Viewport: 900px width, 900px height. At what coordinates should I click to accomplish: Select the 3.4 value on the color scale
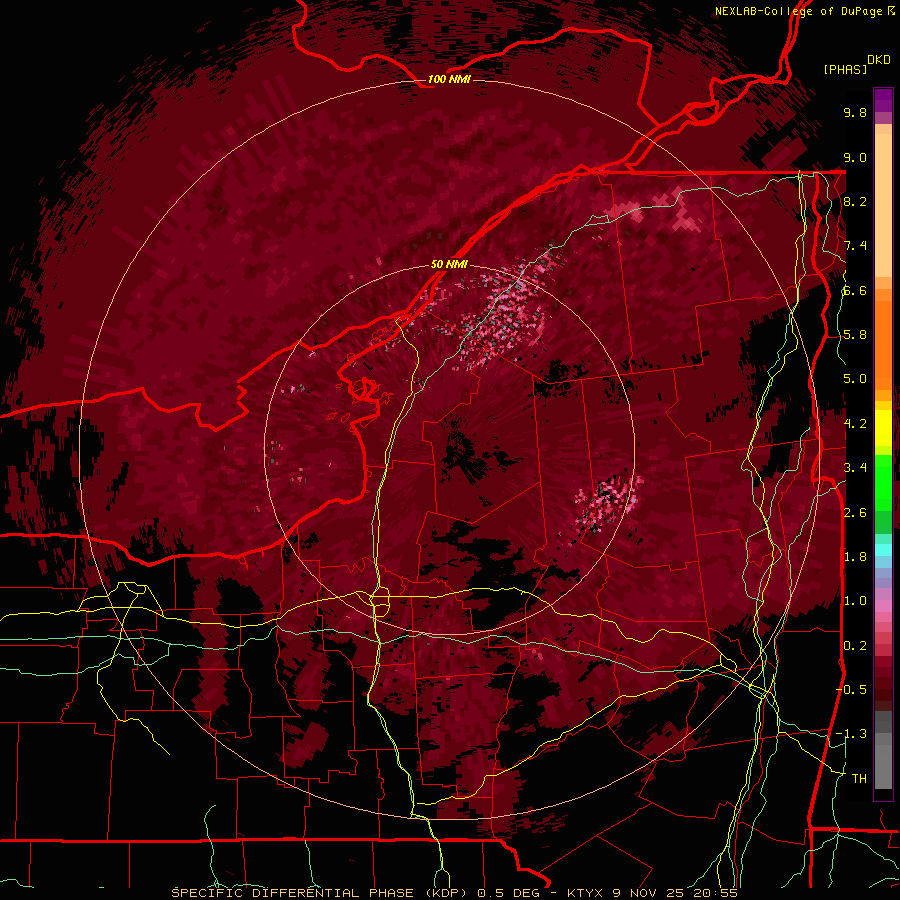pos(855,468)
